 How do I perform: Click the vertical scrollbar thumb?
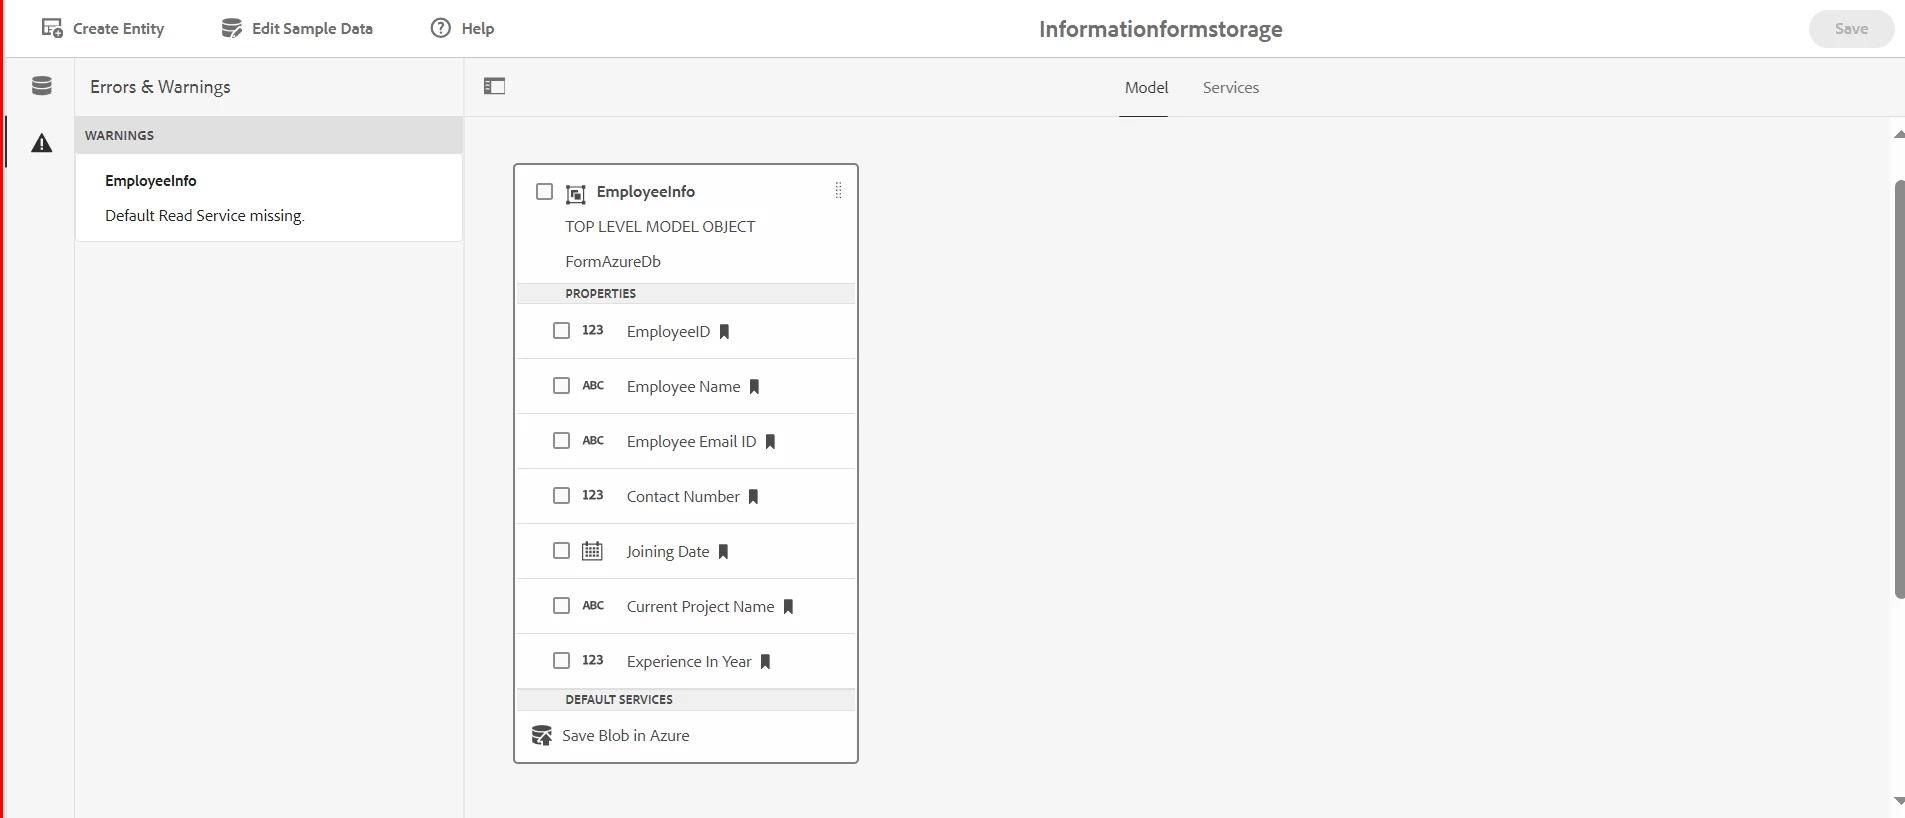(x=1899, y=389)
